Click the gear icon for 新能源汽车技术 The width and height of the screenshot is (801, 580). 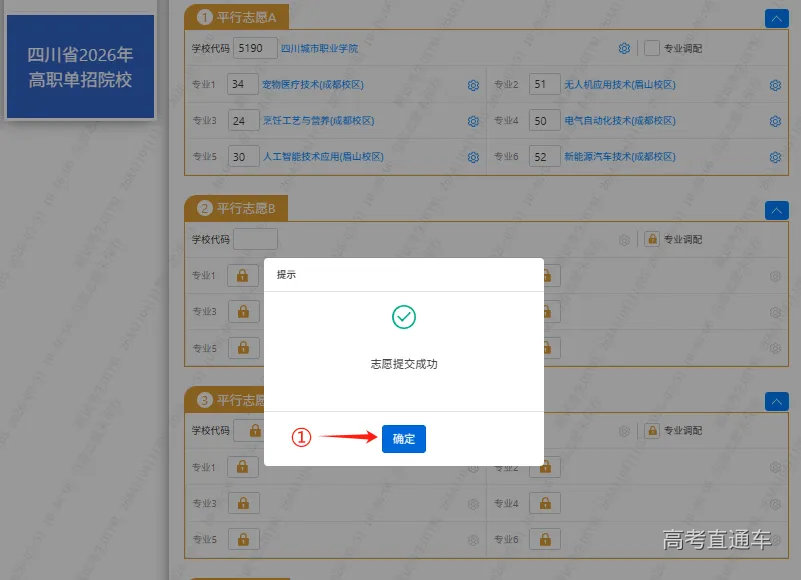coord(774,157)
